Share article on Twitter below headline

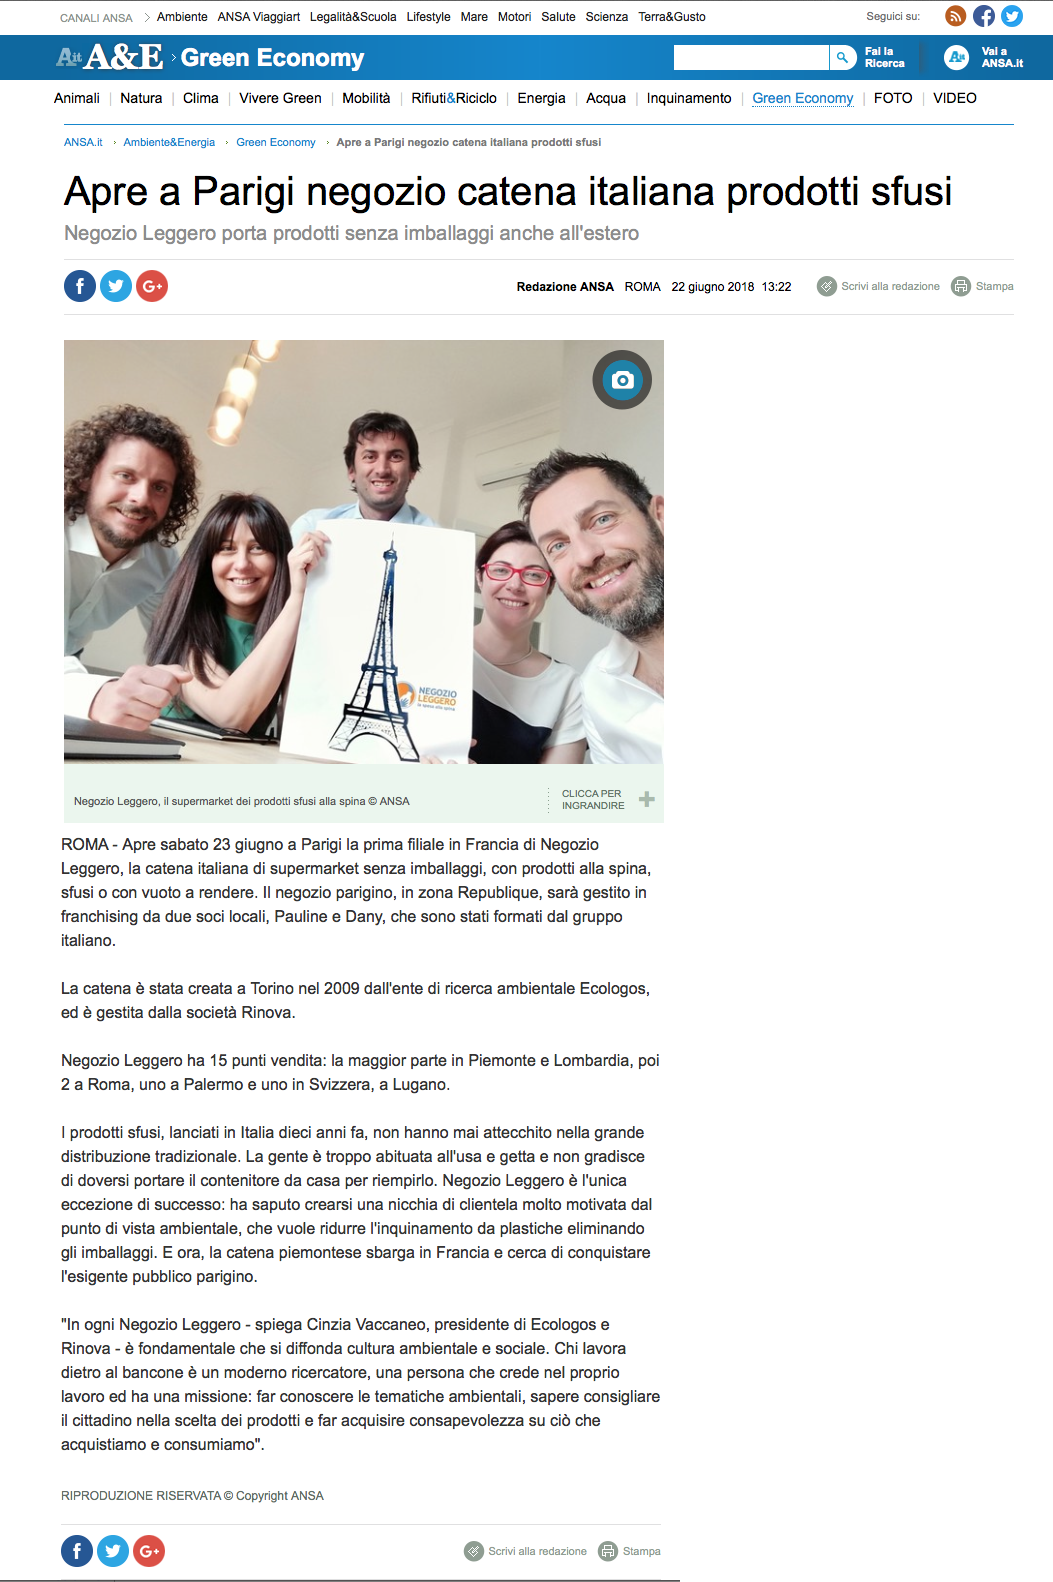116,286
